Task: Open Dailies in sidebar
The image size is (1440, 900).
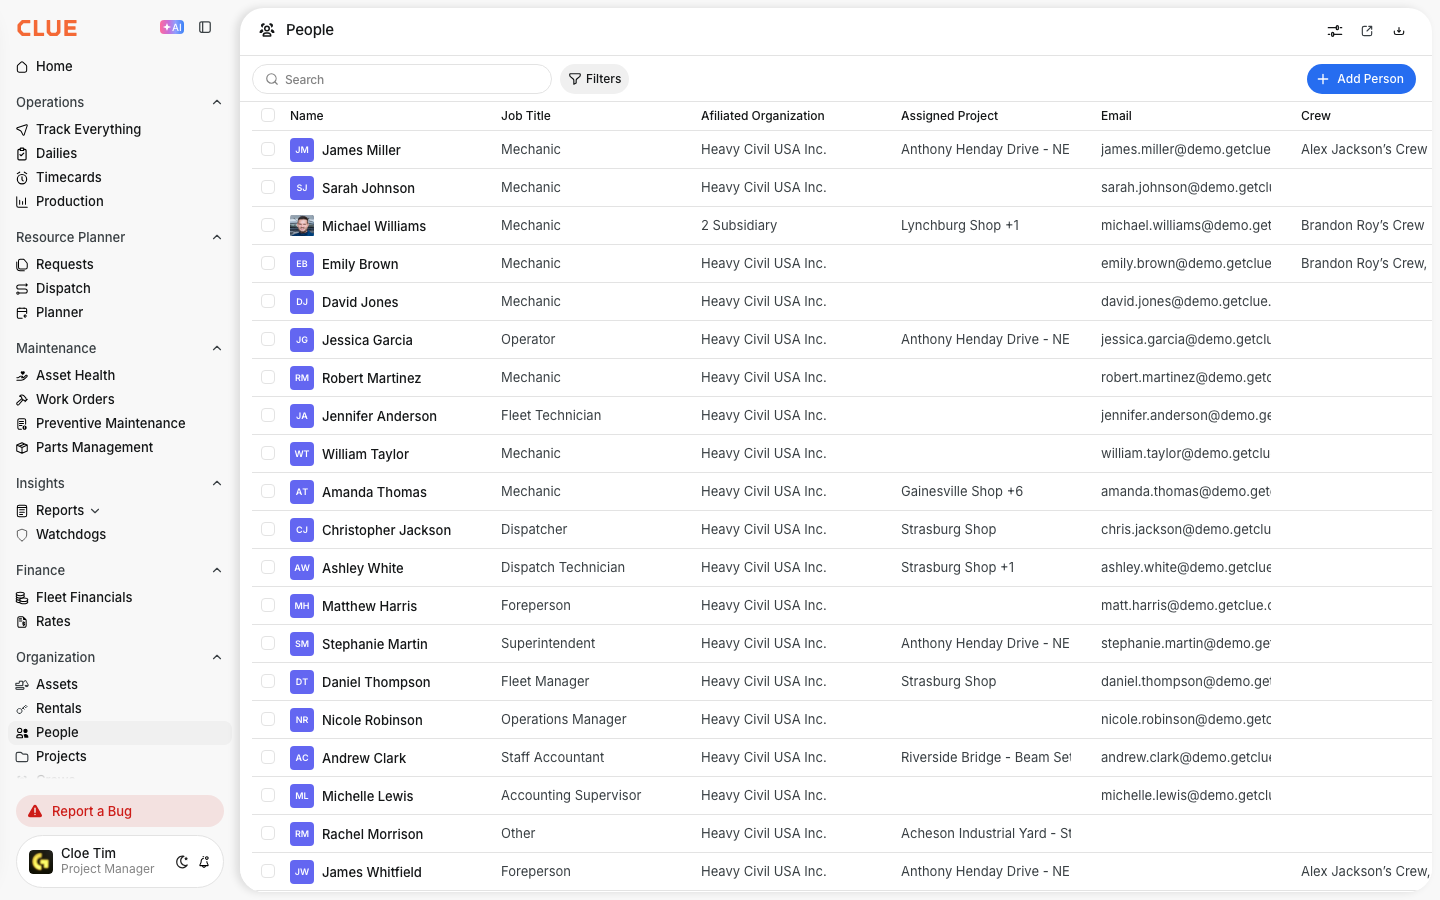Action: [56, 153]
